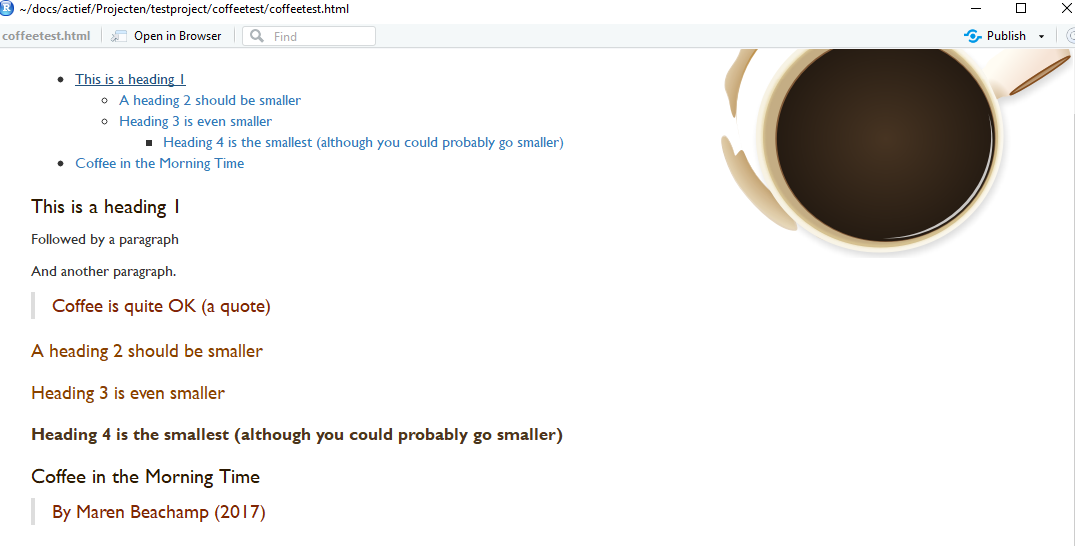Maximize the viewer window
The height and width of the screenshot is (546, 1075).
(1021, 8)
